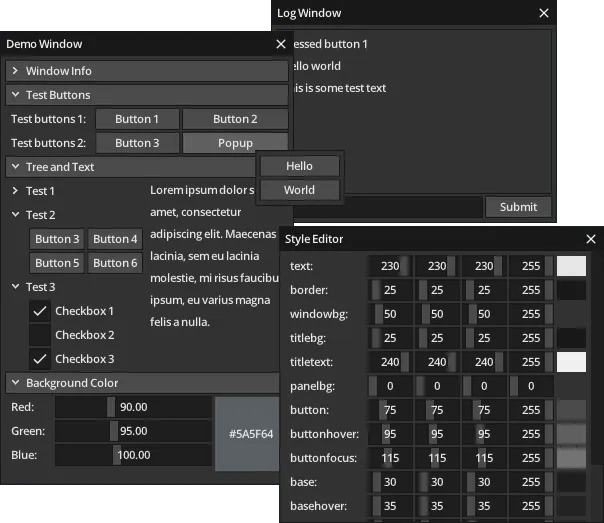The width and height of the screenshot is (604, 523).
Task: Click the first 75 slider in button row
Action: (390, 410)
